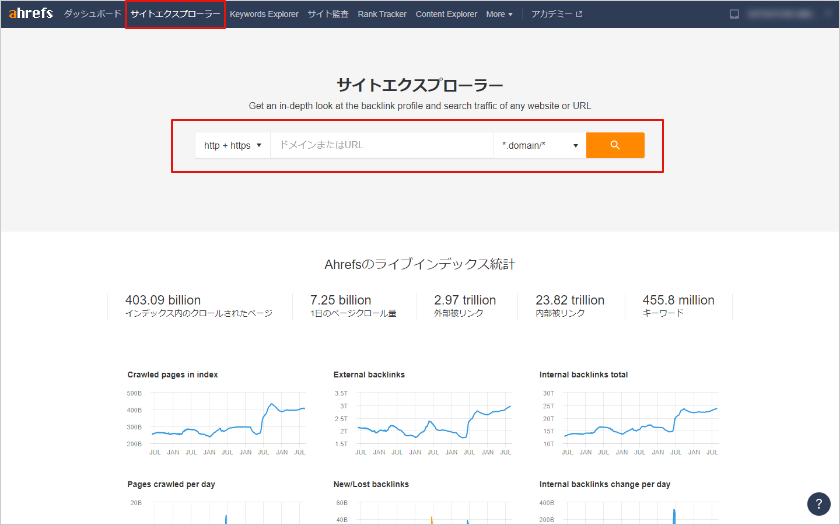Open the ダッシュボード menu item
840x525 pixels.
(93, 14)
